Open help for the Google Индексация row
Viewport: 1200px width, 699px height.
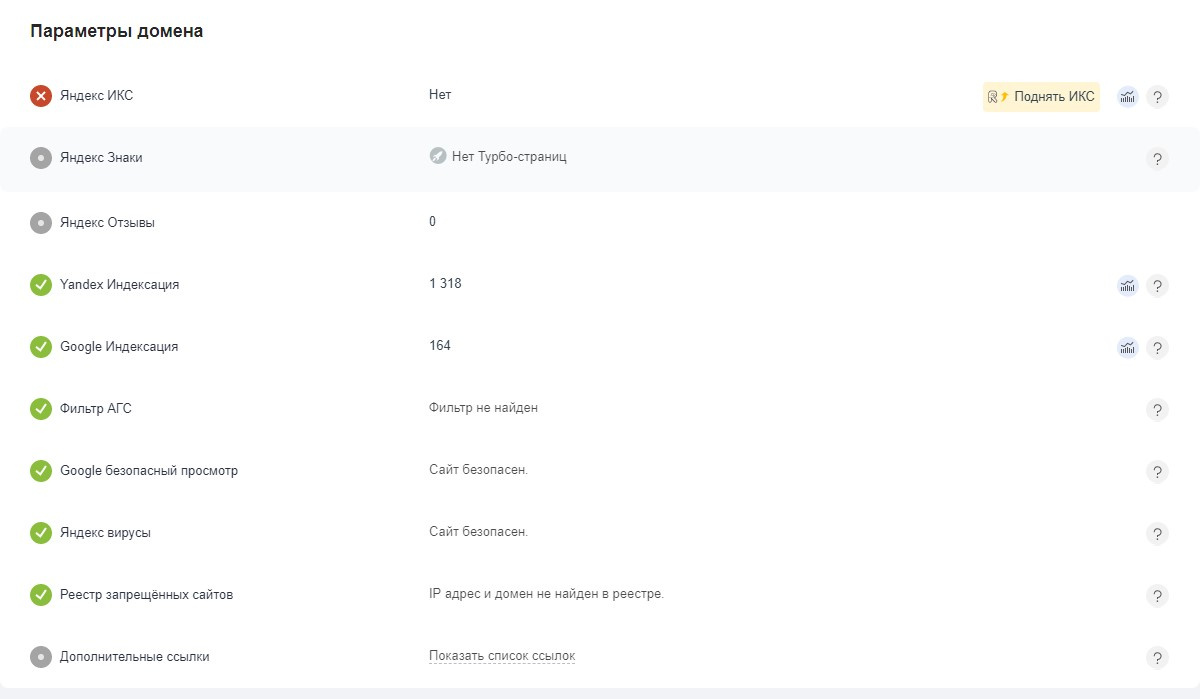click(1157, 348)
